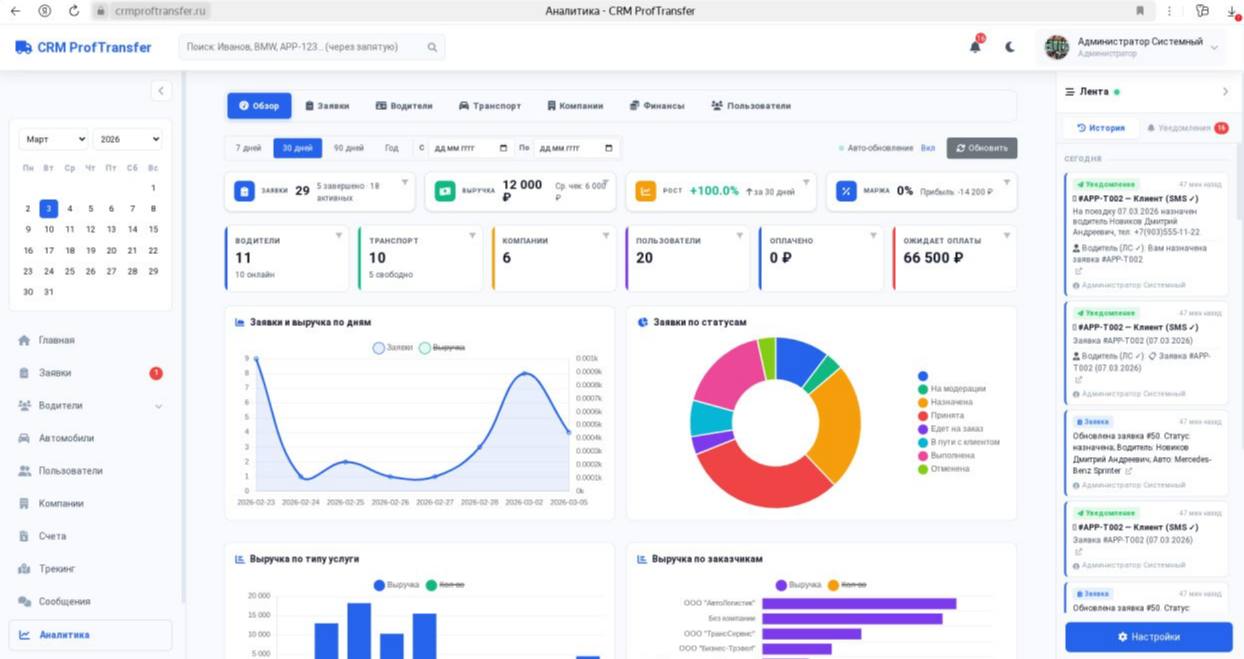Click the Обновить refresh button
Screen dimensions: 1244x659
coord(981,147)
